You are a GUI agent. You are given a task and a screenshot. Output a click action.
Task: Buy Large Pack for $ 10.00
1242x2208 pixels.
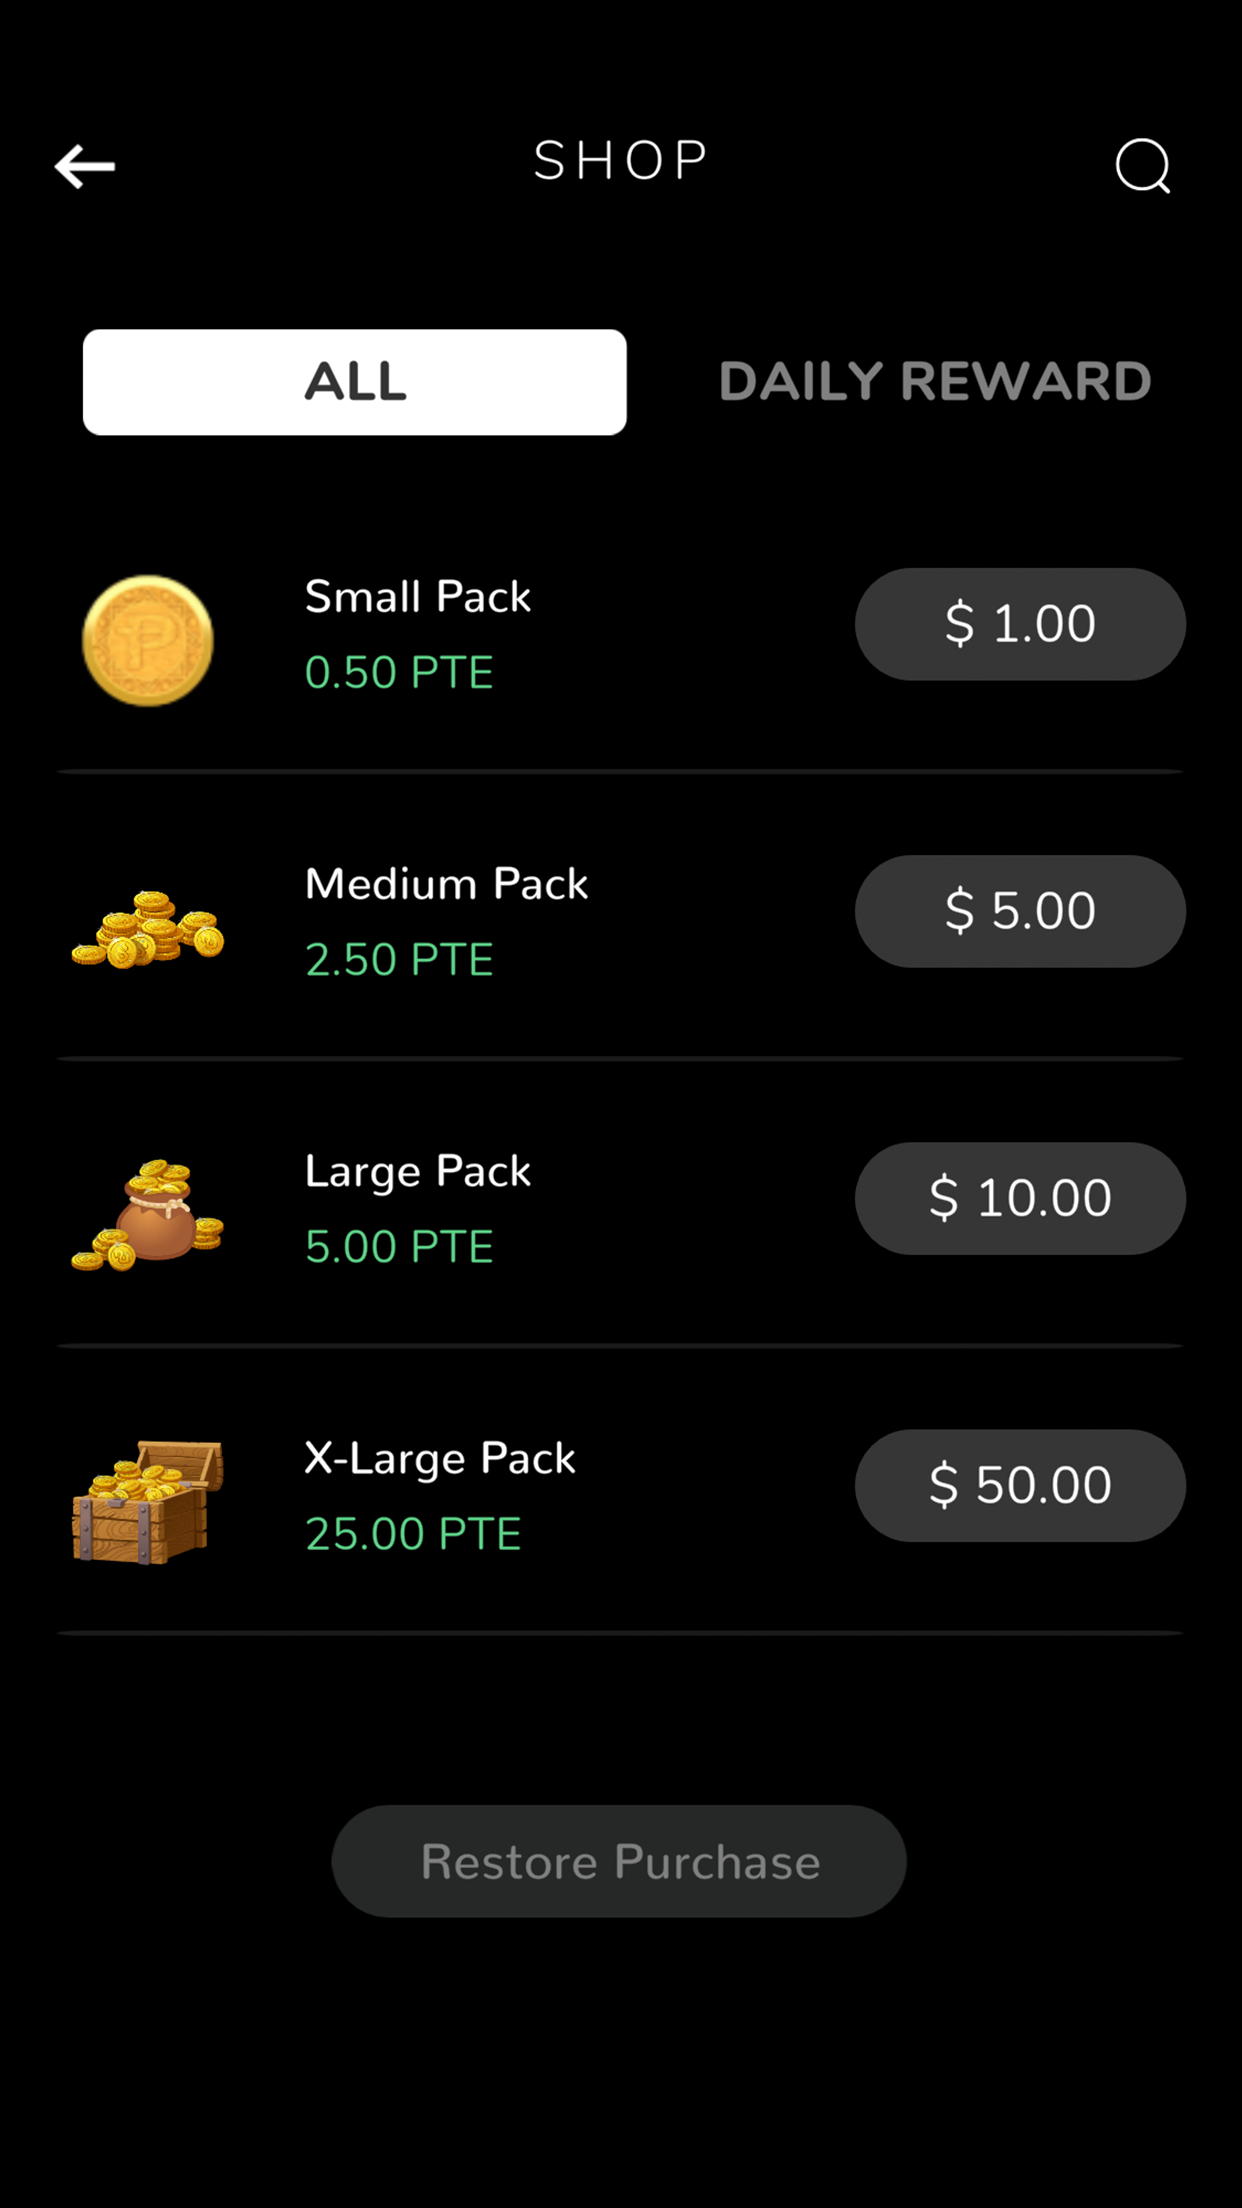point(1020,1198)
